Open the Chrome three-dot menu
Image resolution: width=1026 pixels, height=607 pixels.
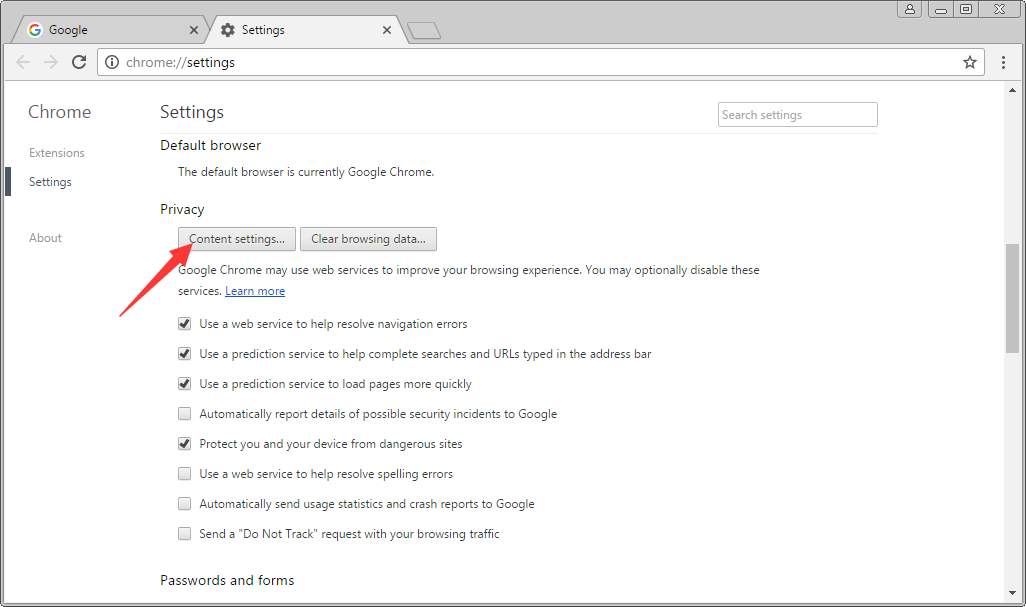point(1003,62)
